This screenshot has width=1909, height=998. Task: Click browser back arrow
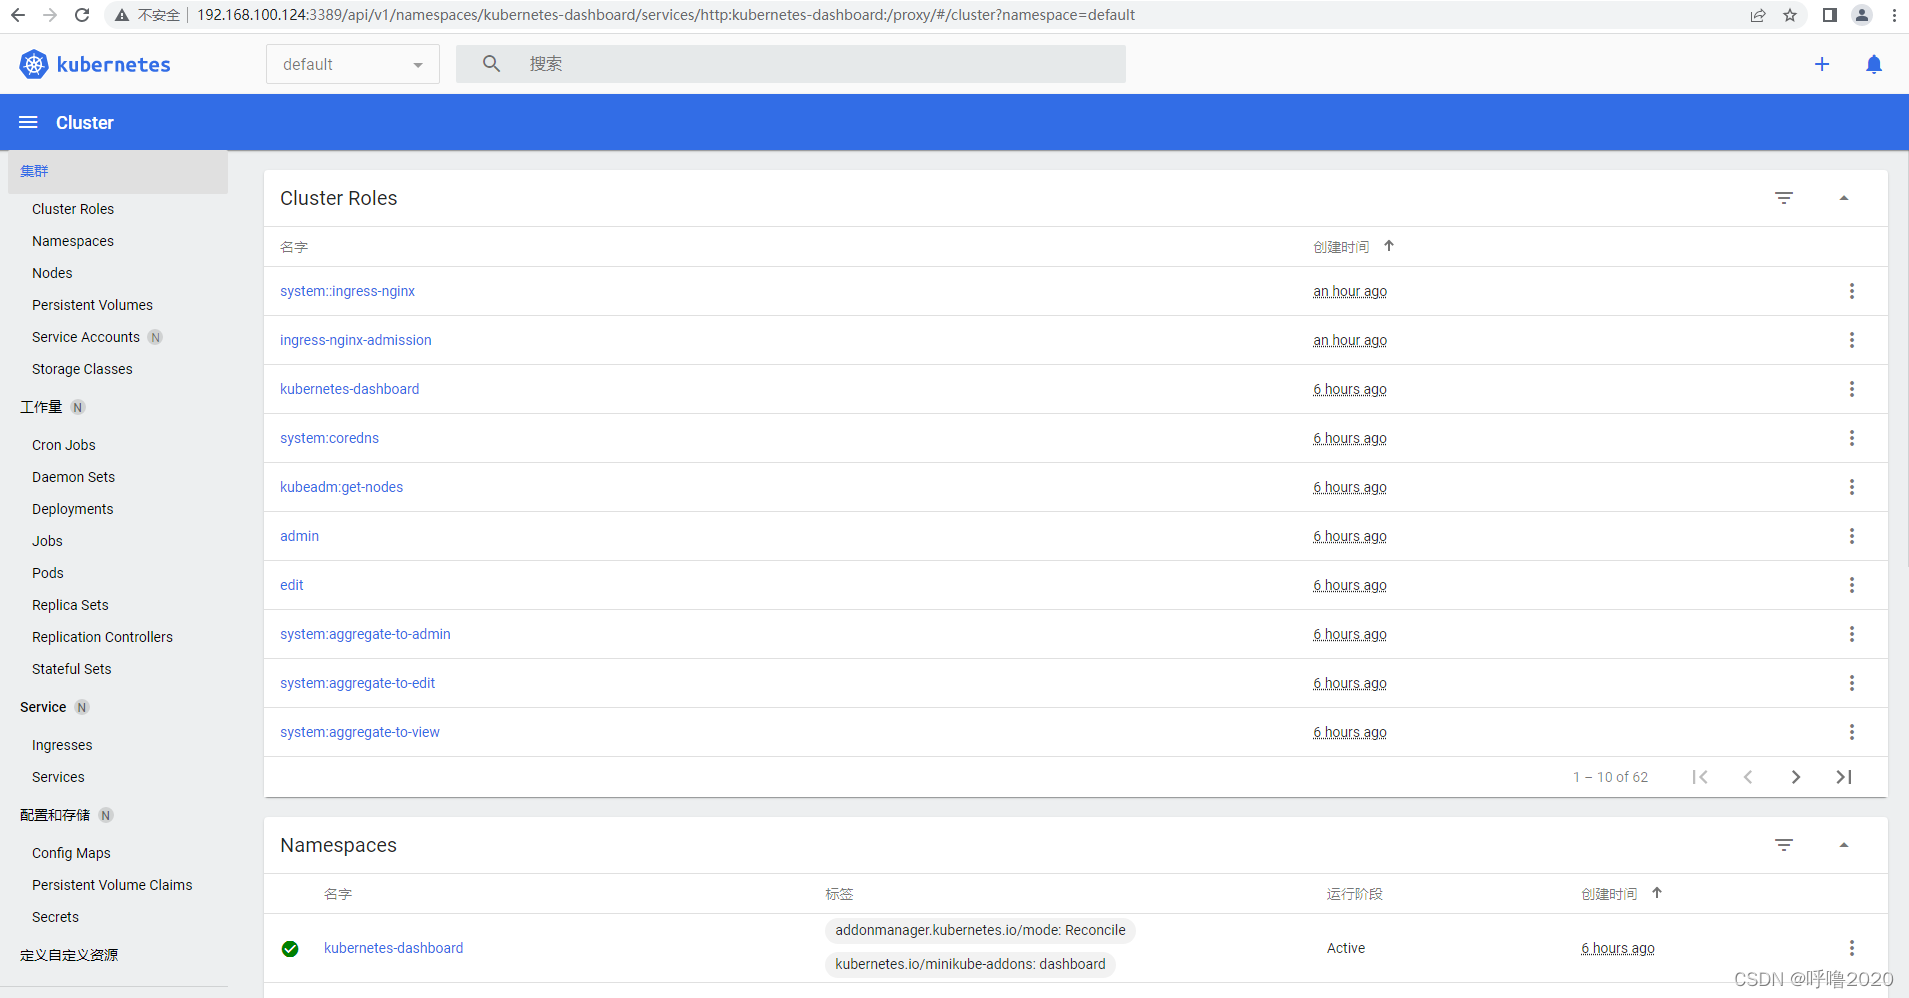(18, 15)
